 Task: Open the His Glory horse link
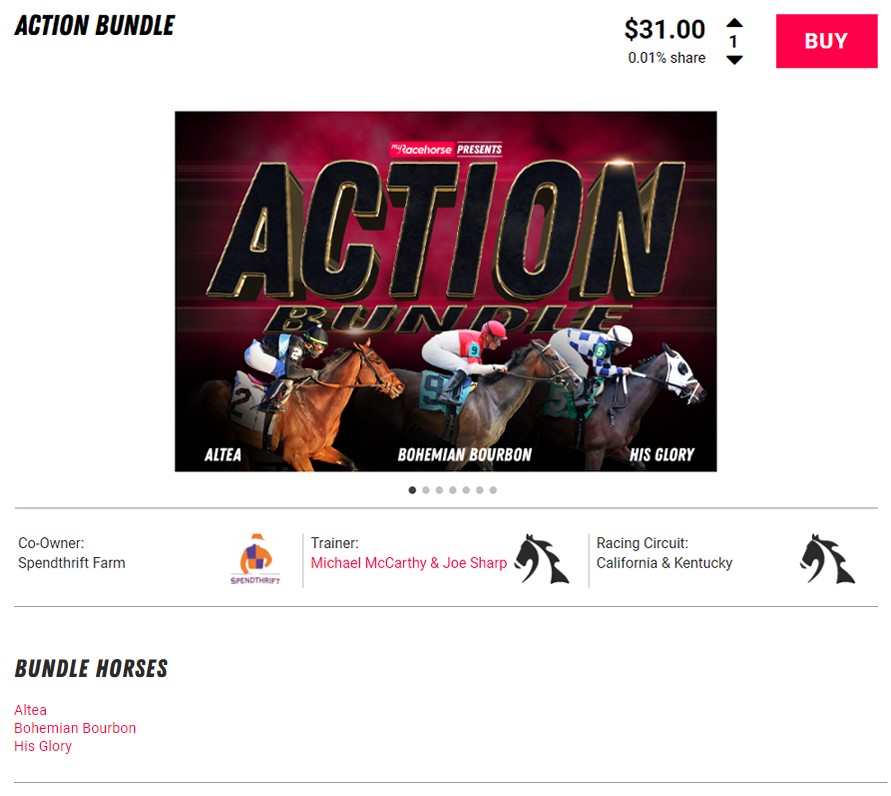coord(43,746)
